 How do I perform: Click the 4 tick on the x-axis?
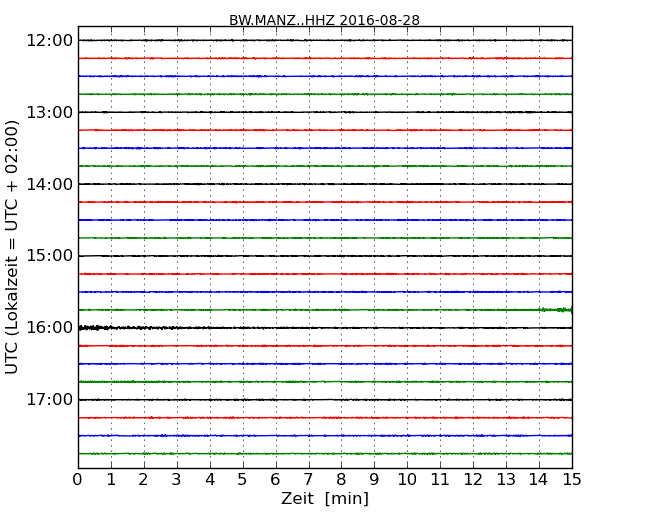click(210, 480)
